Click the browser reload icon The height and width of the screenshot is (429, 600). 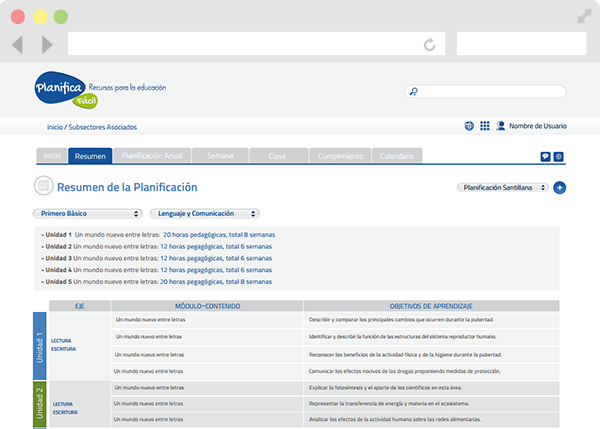[x=430, y=45]
